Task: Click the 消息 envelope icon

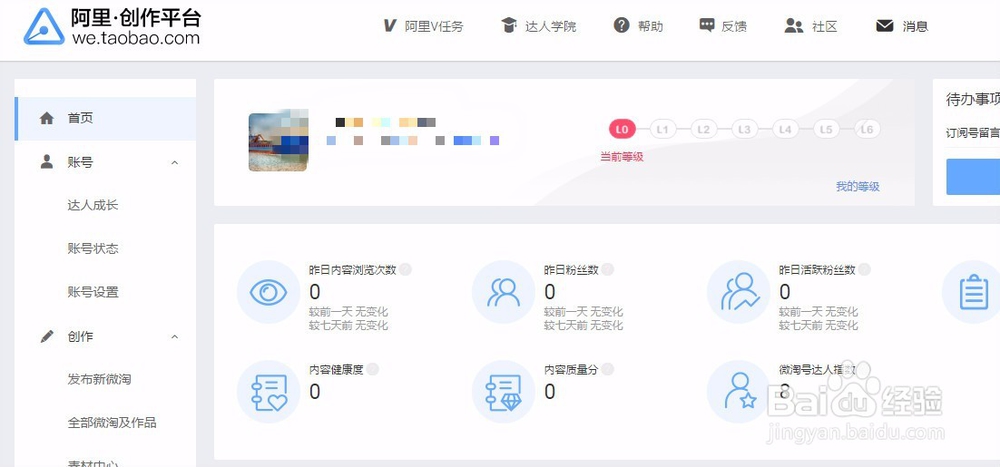Action: coord(885,26)
